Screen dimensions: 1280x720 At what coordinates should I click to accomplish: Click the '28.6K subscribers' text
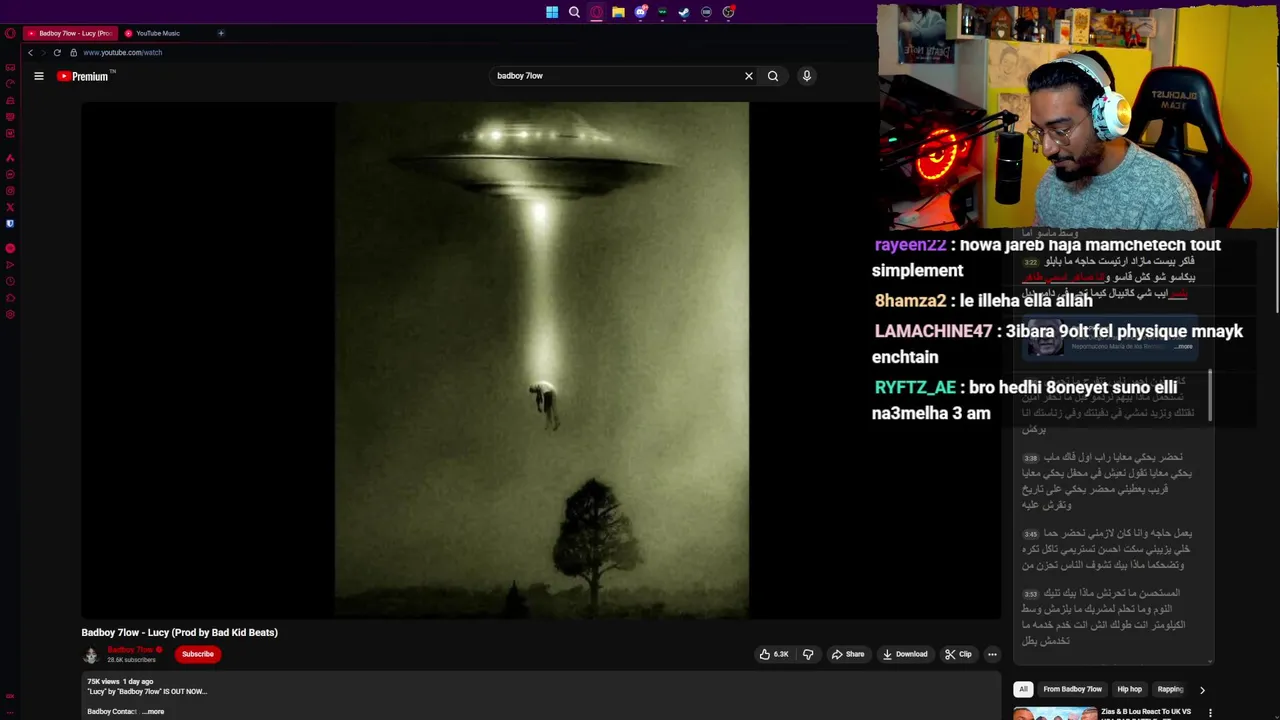tap(131, 660)
